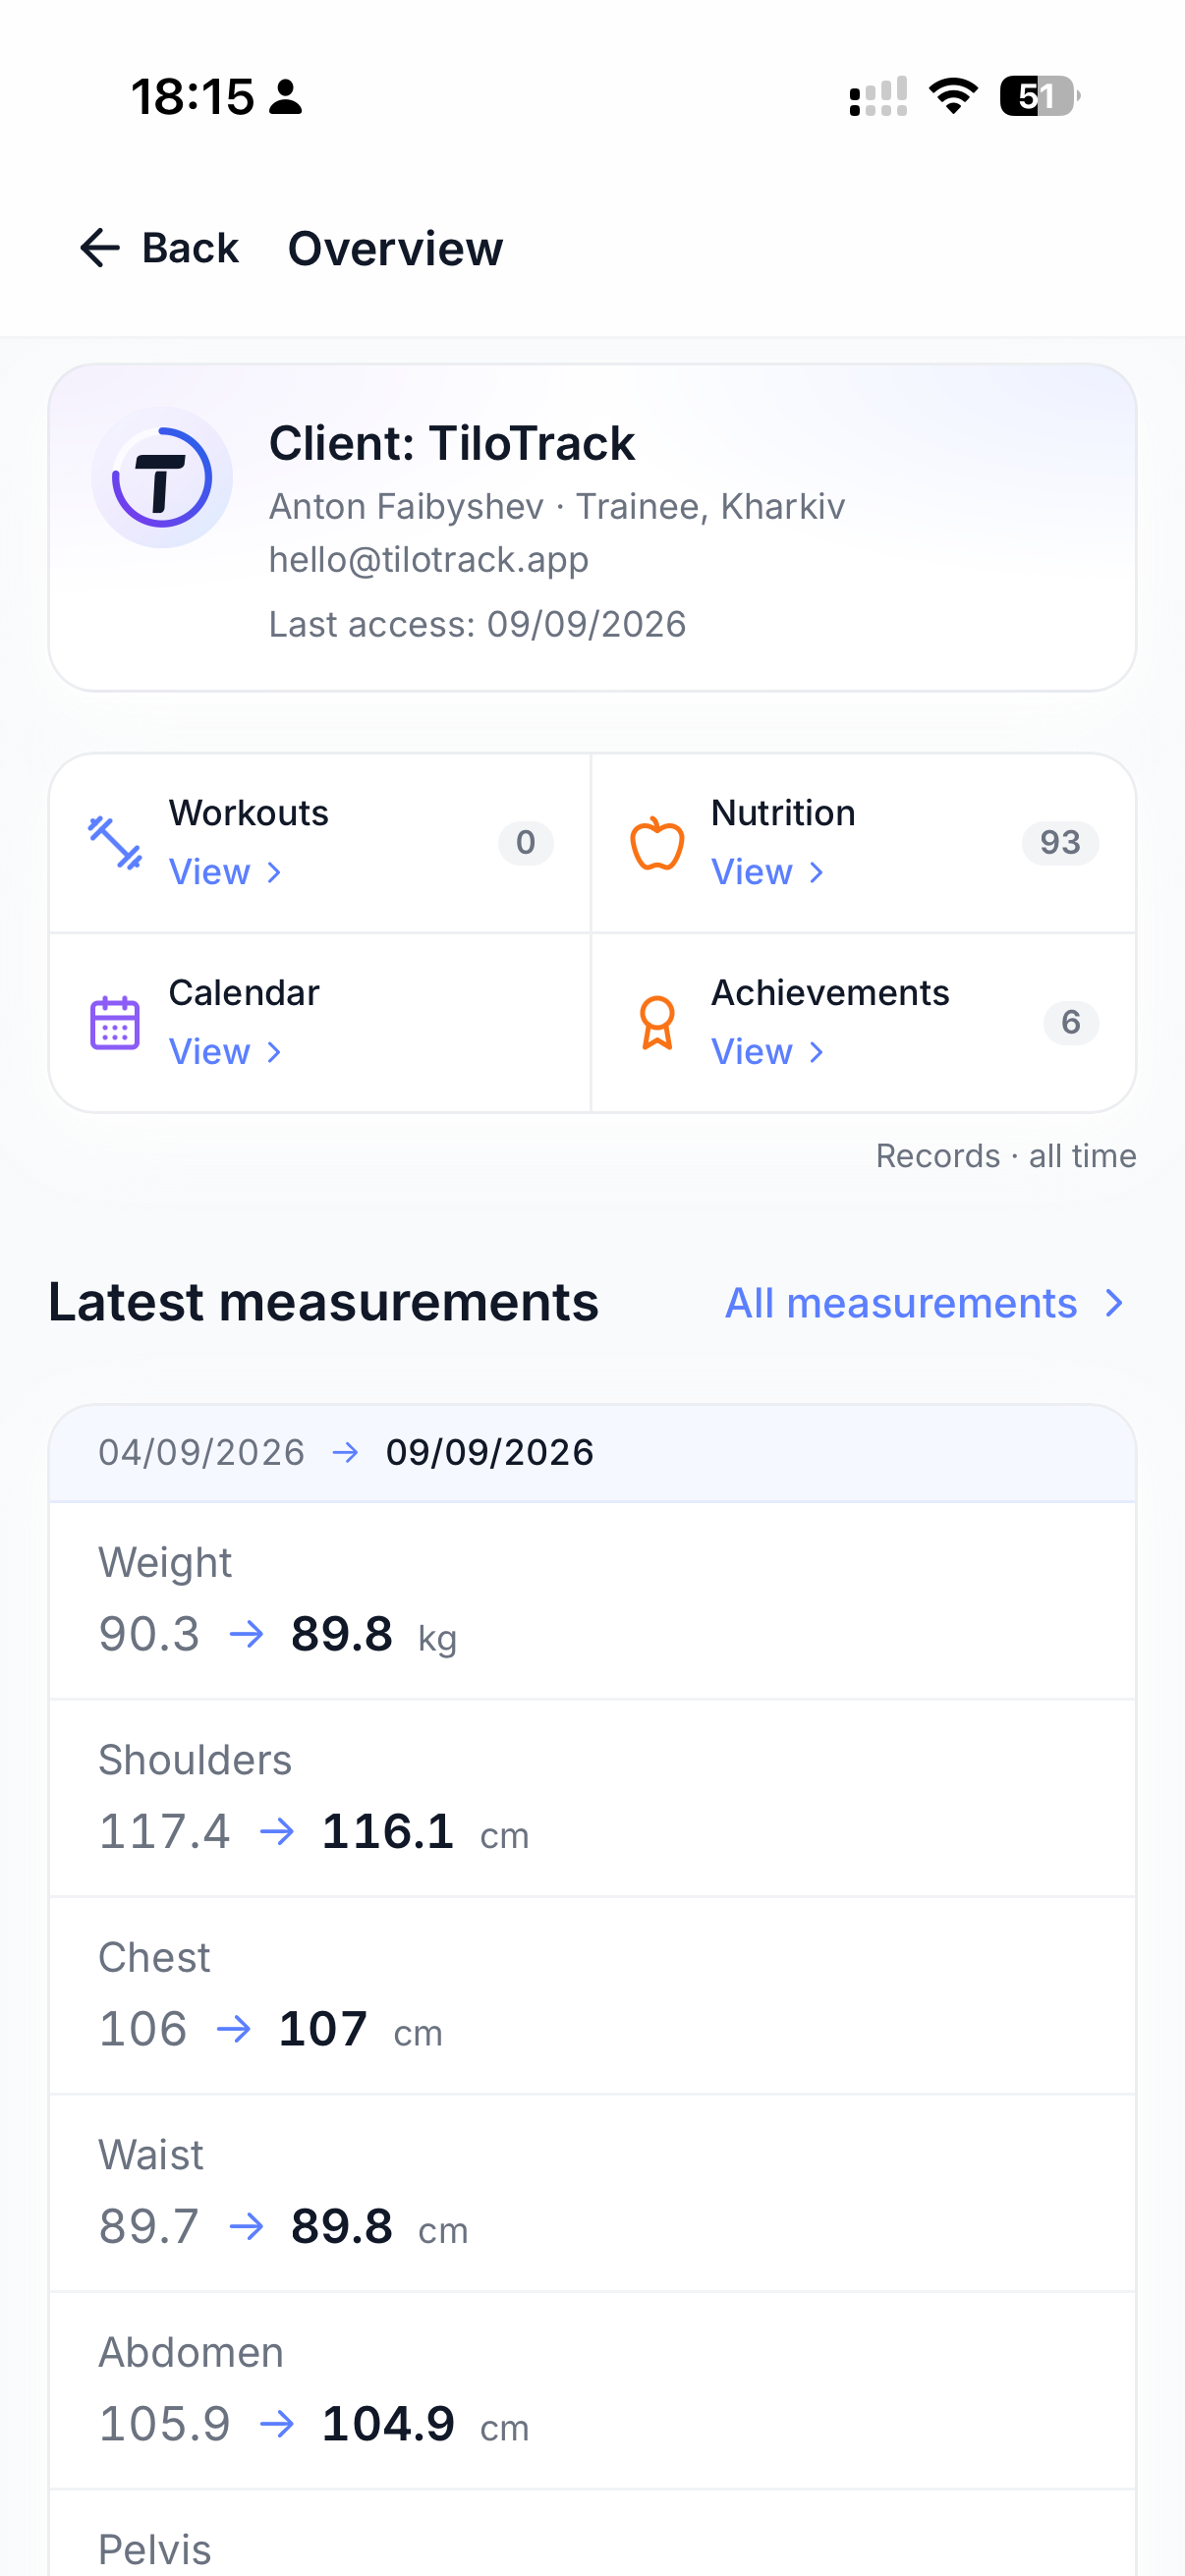This screenshot has width=1185, height=2576.
Task: Tap the TiloTrack client avatar logo
Action: pos(162,477)
